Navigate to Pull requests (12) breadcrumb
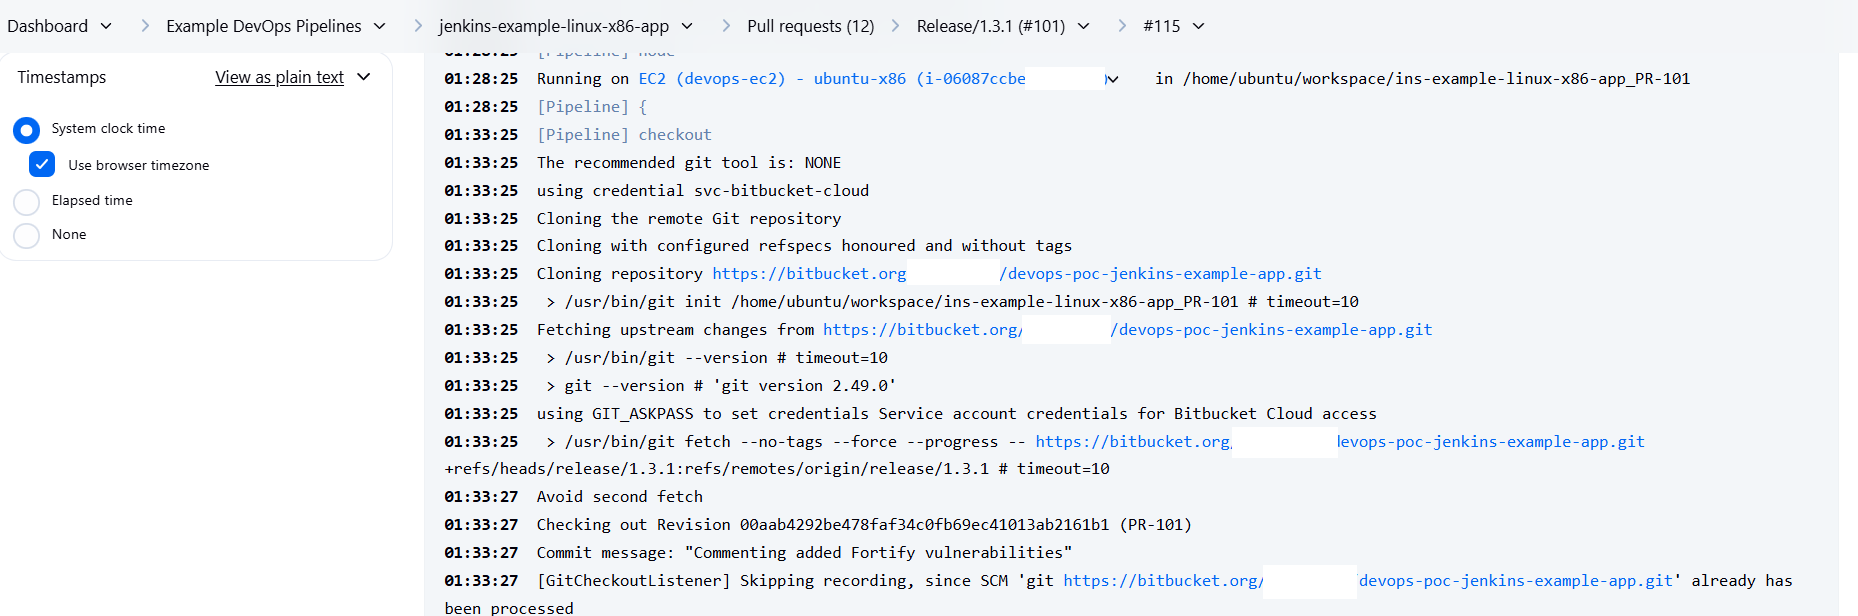The width and height of the screenshot is (1858, 616). pos(810,26)
